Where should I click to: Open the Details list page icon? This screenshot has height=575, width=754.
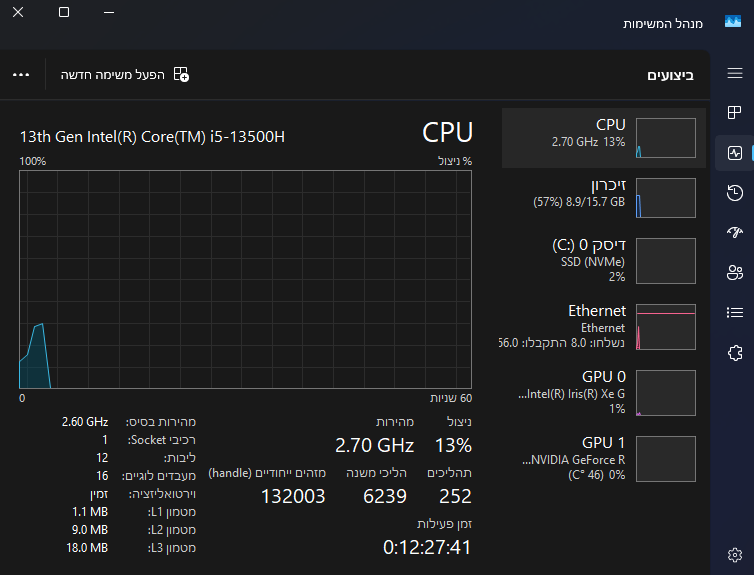click(734, 312)
